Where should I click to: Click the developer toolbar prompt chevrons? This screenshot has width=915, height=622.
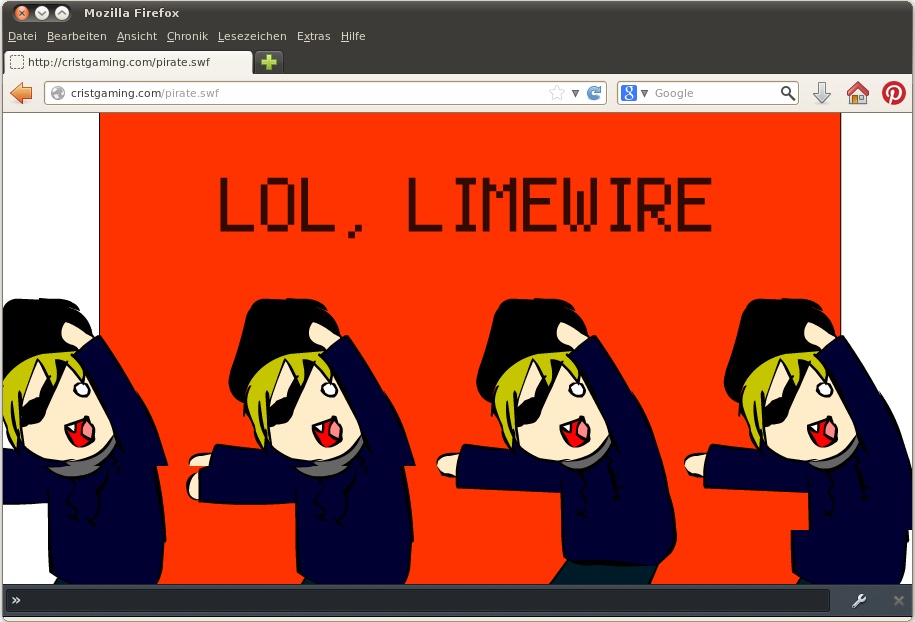[x=16, y=600]
